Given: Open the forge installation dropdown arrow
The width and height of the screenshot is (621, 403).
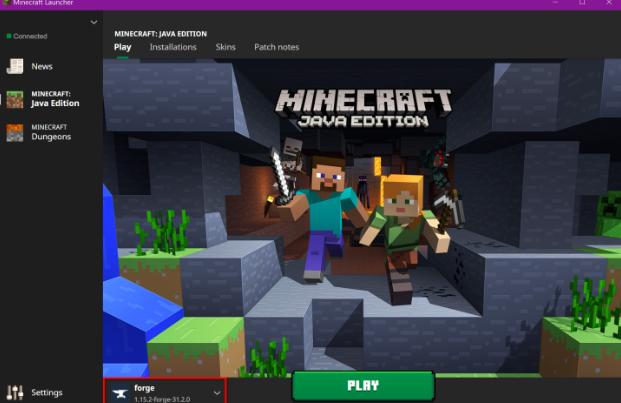Looking at the screenshot, I should click(x=217, y=393).
